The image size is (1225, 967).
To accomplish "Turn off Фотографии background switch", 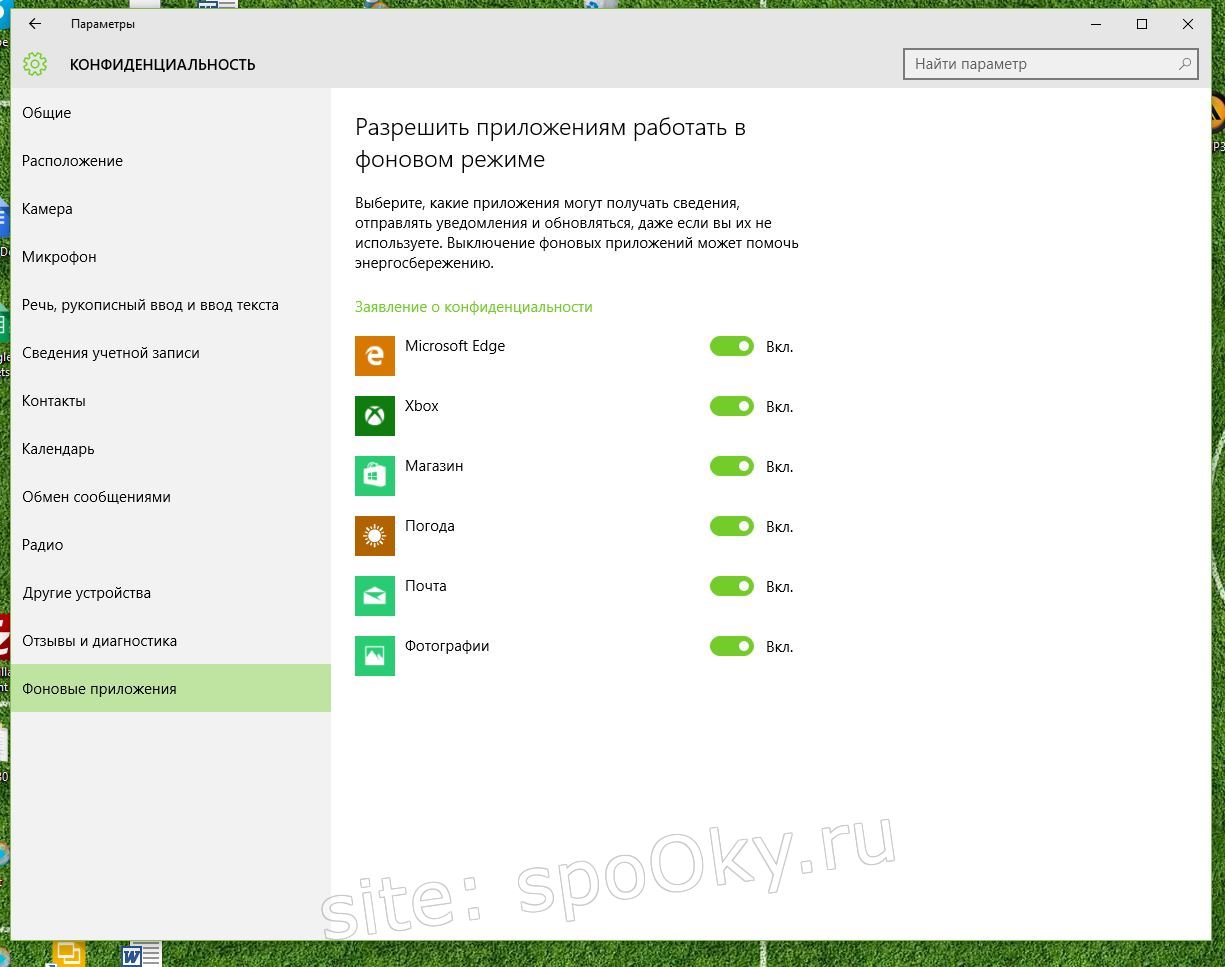I will tap(732, 646).
